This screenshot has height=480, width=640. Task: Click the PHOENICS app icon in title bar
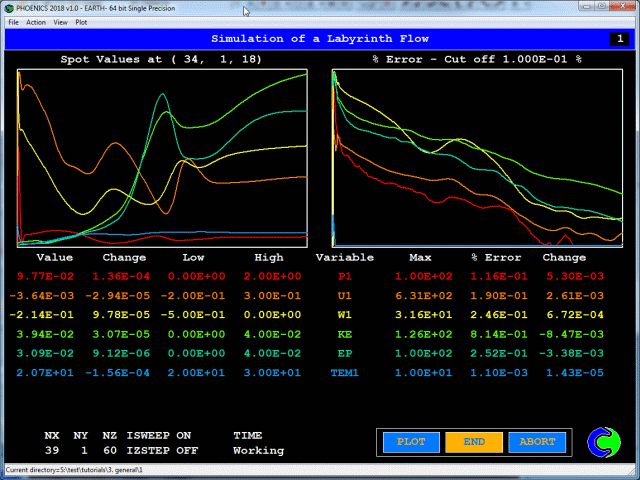tap(9, 8)
